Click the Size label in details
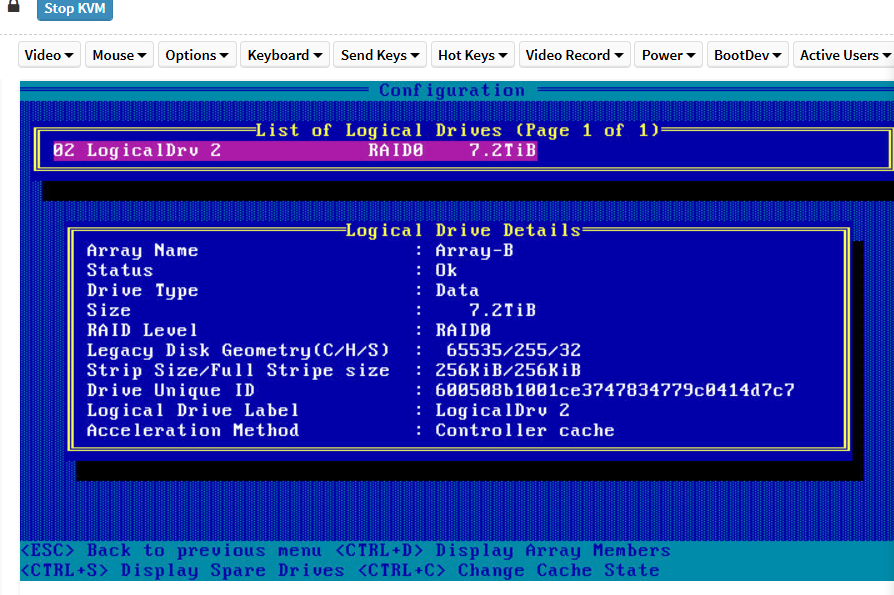 [109, 311]
